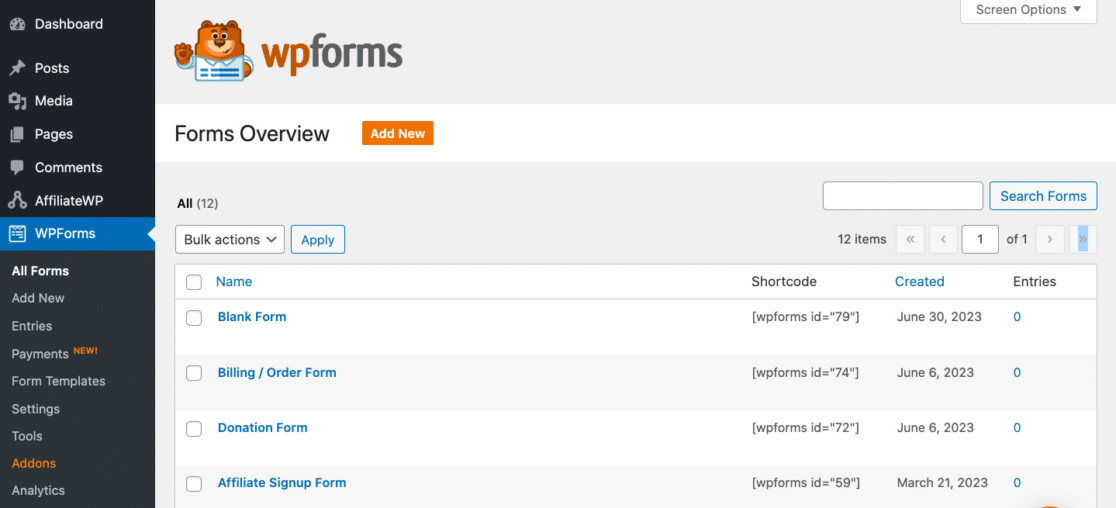The width and height of the screenshot is (1116, 508).
Task: Sort forms by Created column
Action: 919,282
